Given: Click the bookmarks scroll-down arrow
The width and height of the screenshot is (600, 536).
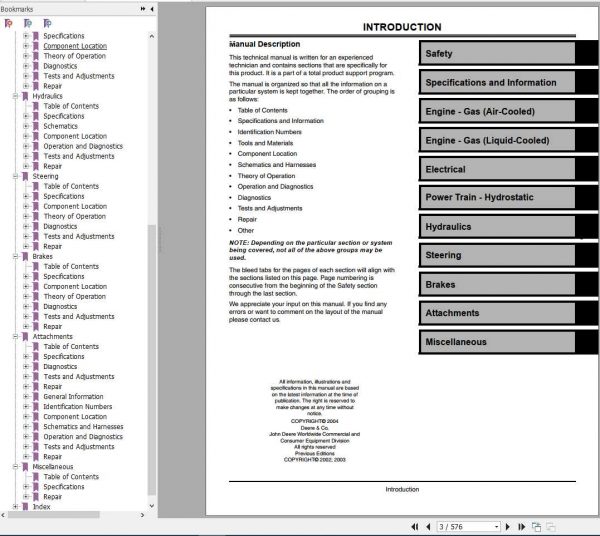Looking at the screenshot, I should click(152, 506).
